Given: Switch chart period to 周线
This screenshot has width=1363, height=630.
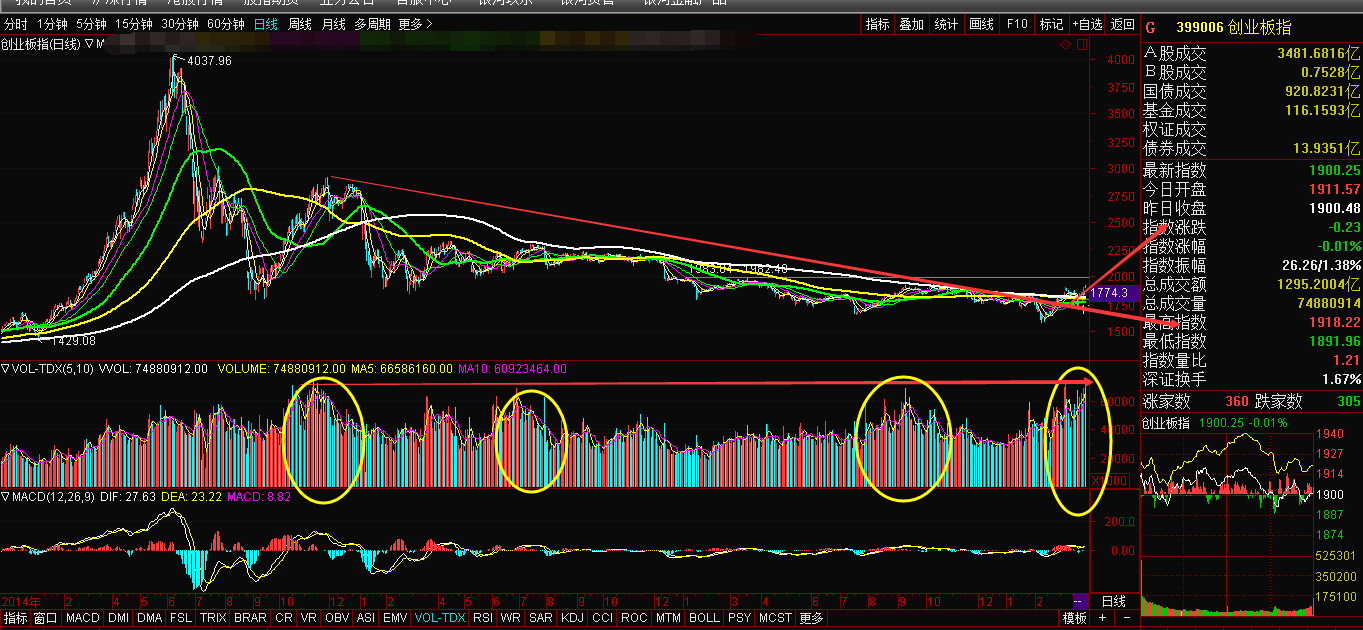Looking at the screenshot, I should click(299, 24).
